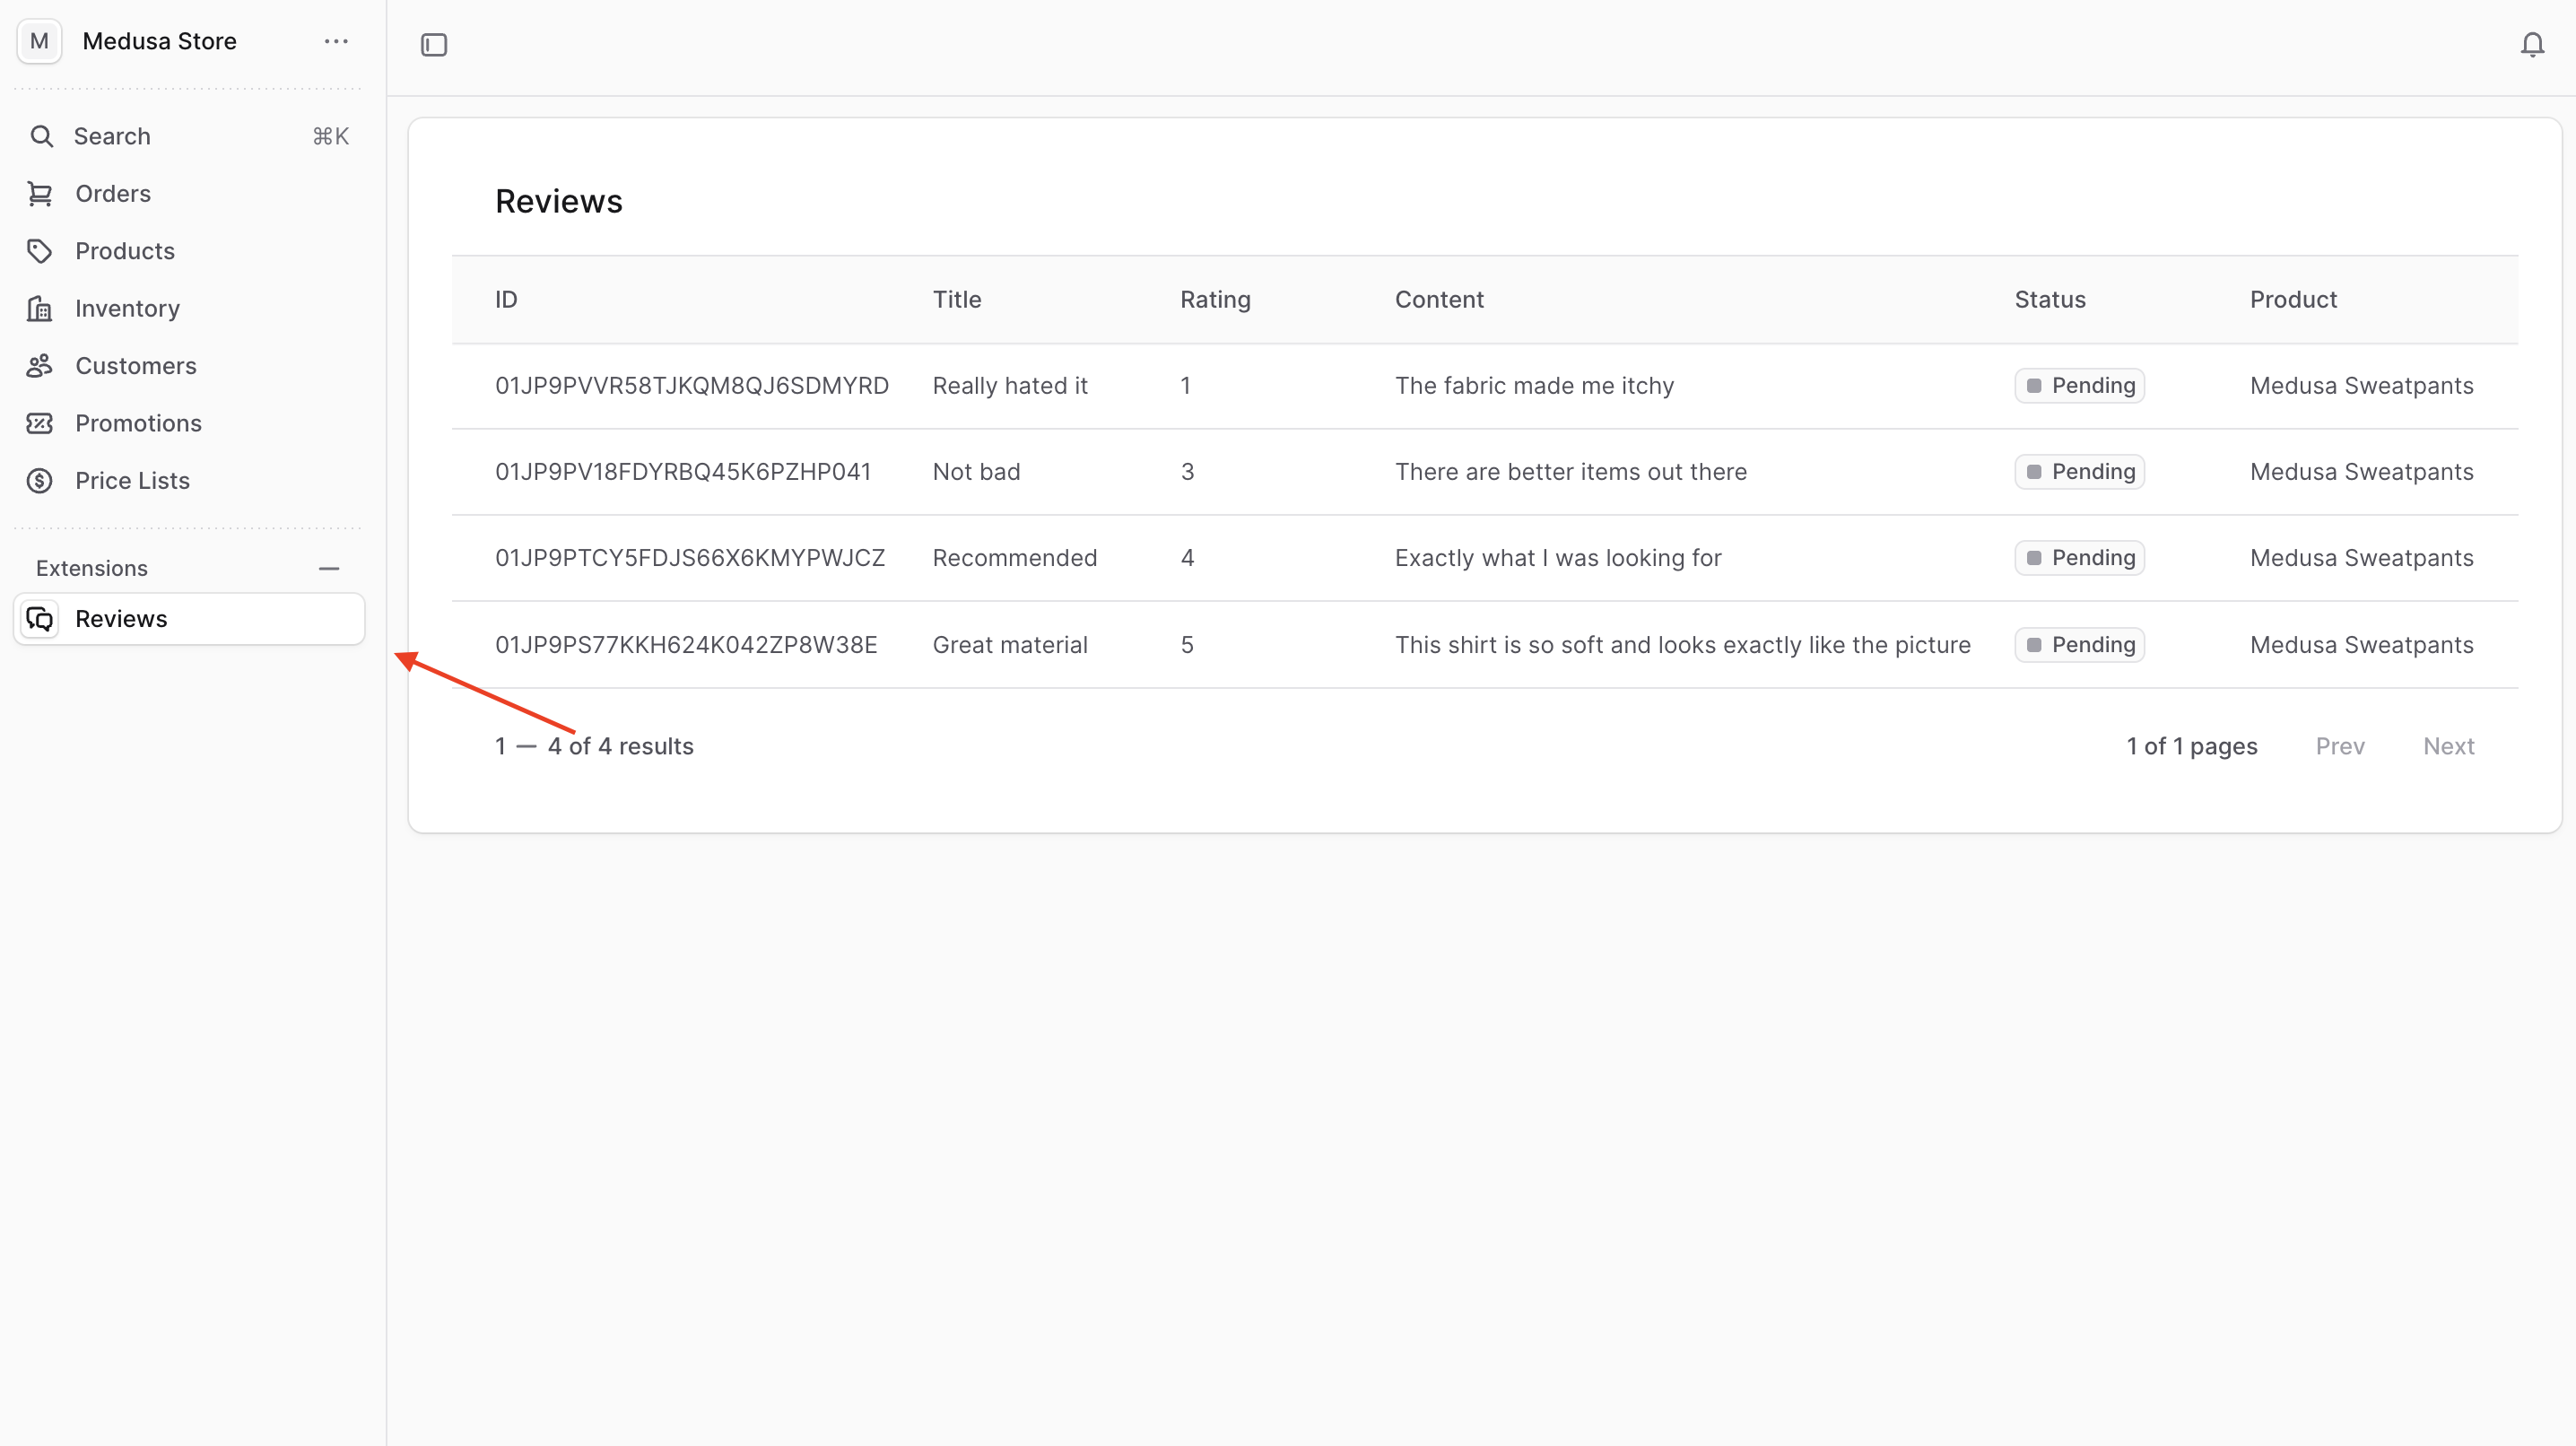Go to the Next page of reviews
Screen dimensions: 2576x1446
click(x=2448, y=746)
